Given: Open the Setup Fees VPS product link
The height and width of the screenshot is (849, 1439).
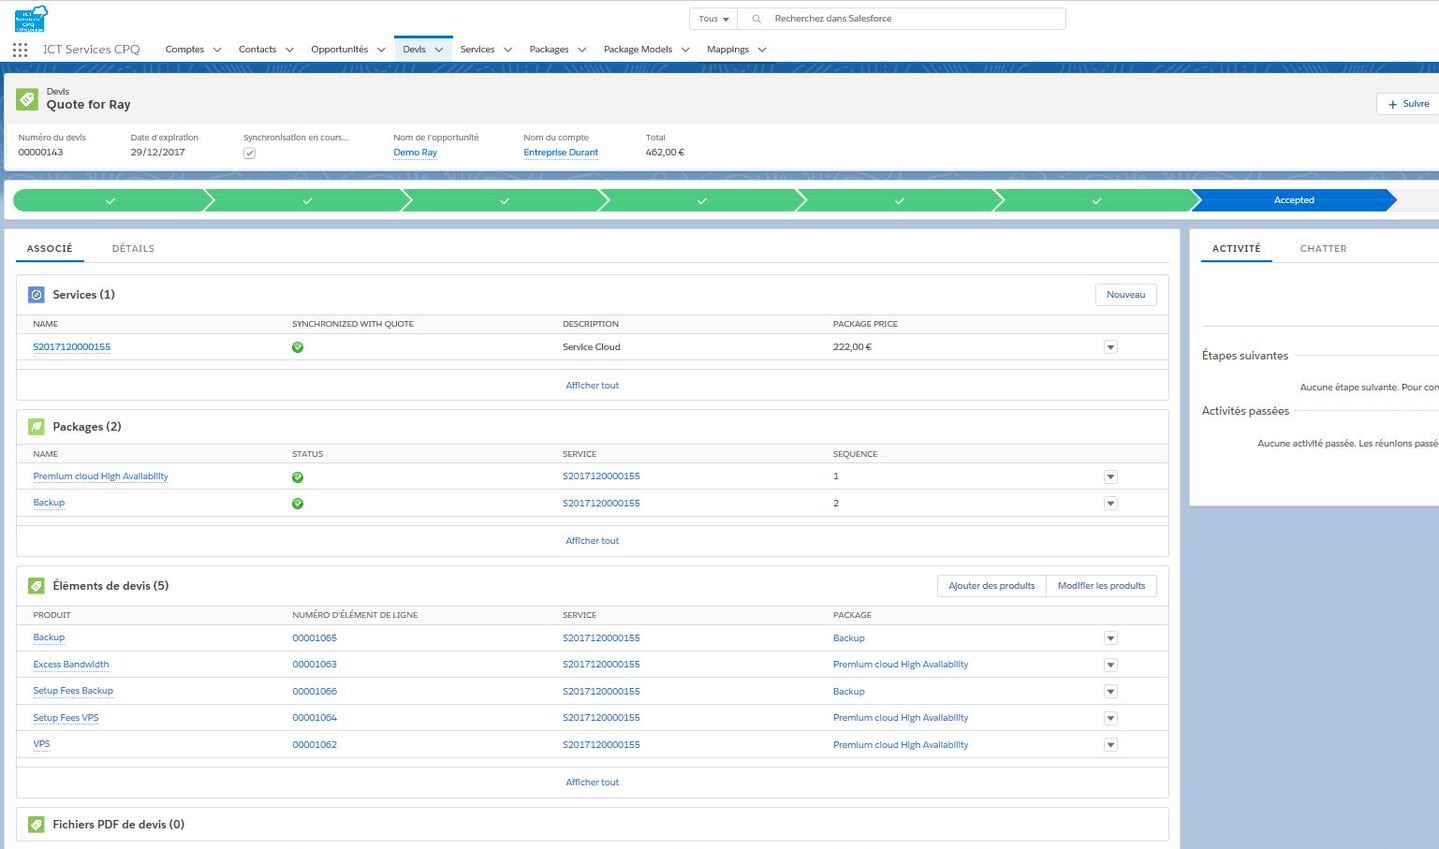Looking at the screenshot, I should pyautogui.click(x=66, y=718).
